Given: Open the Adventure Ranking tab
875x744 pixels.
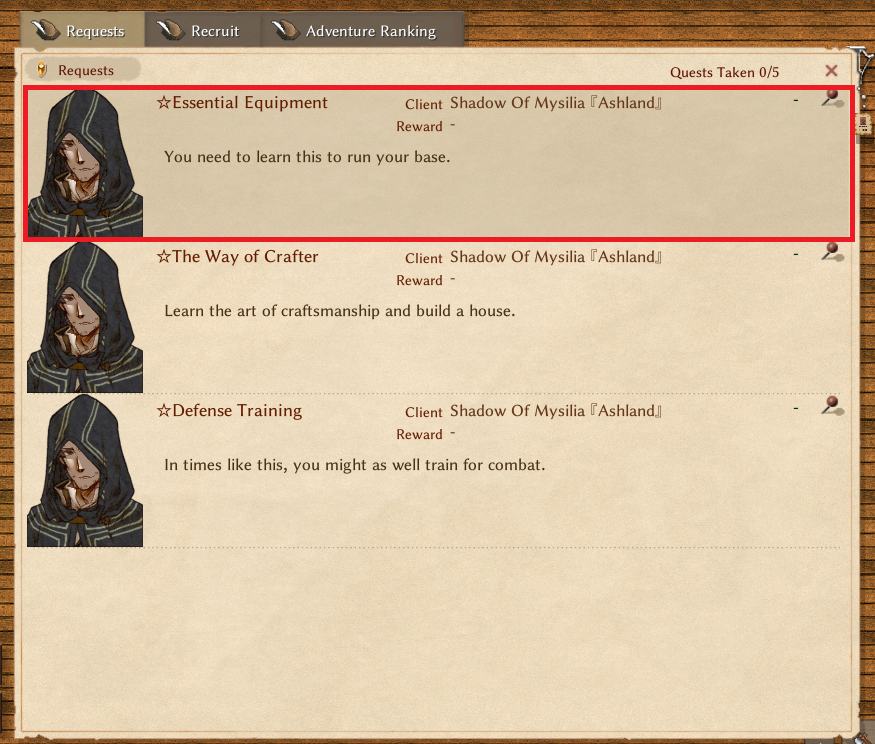Looking at the screenshot, I should (x=362, y=30).
